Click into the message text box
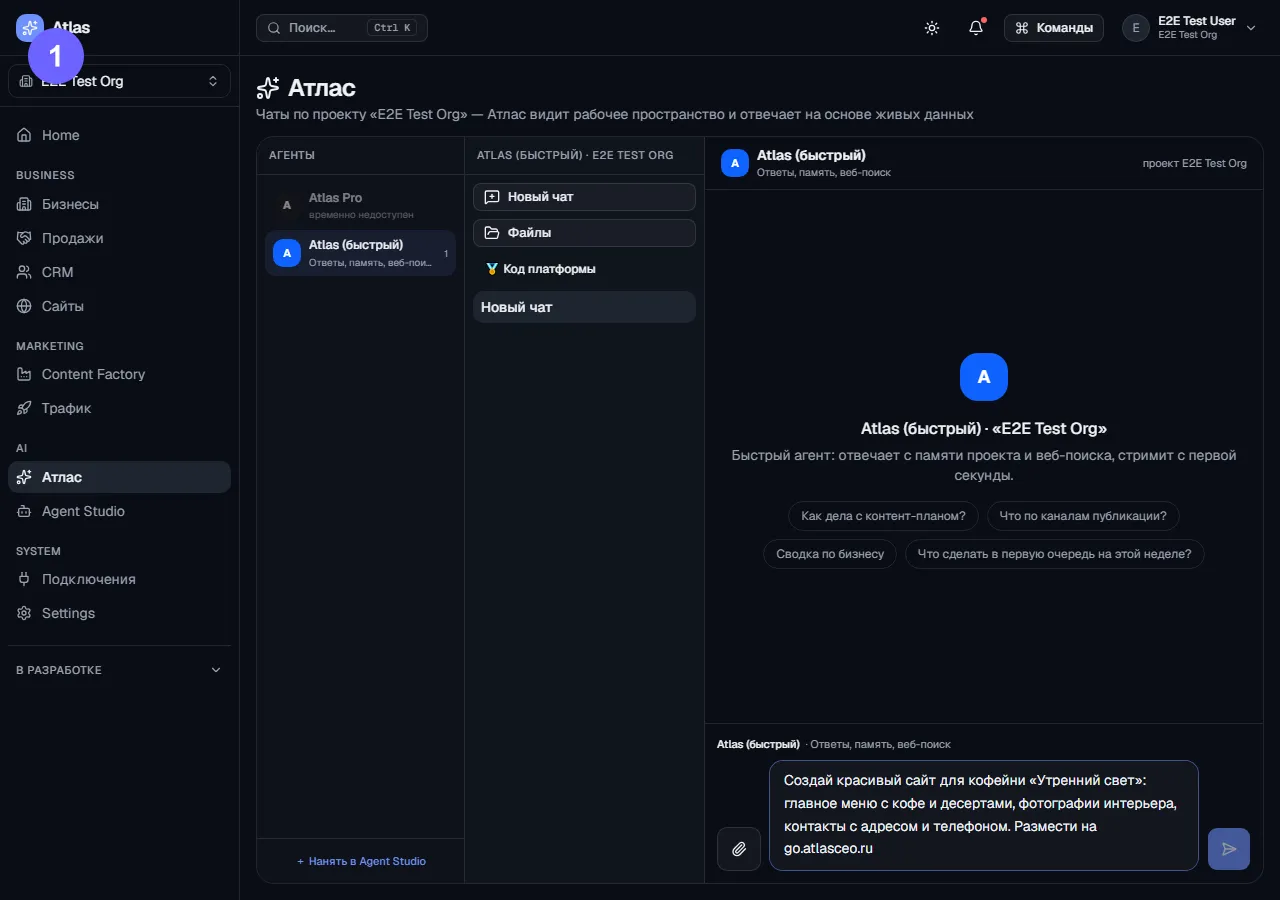This screenshot has width=1280, height=900. pos(984,816)
